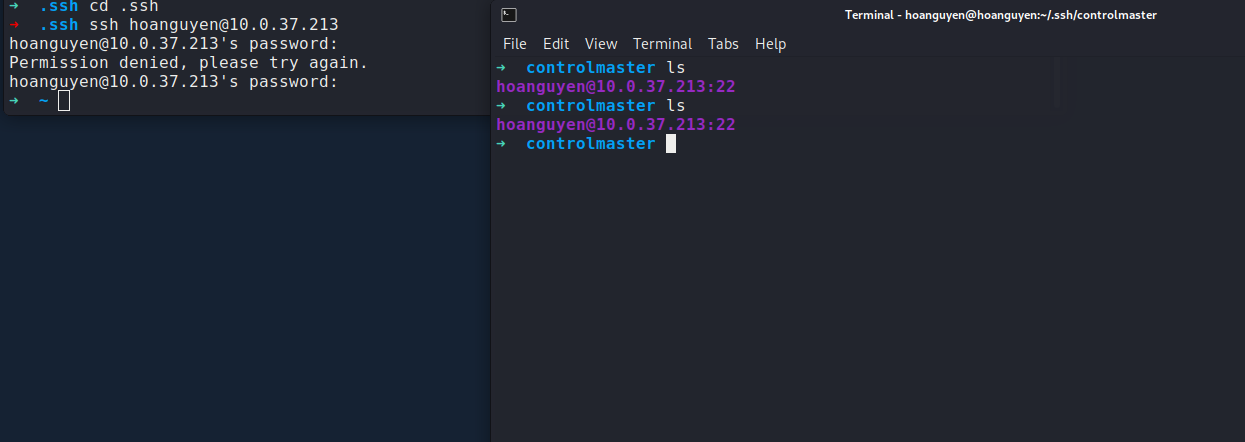Screen dimensions: 1245x442
Task: Click the terminal window icon in title bar
Action: coord(509,14)
